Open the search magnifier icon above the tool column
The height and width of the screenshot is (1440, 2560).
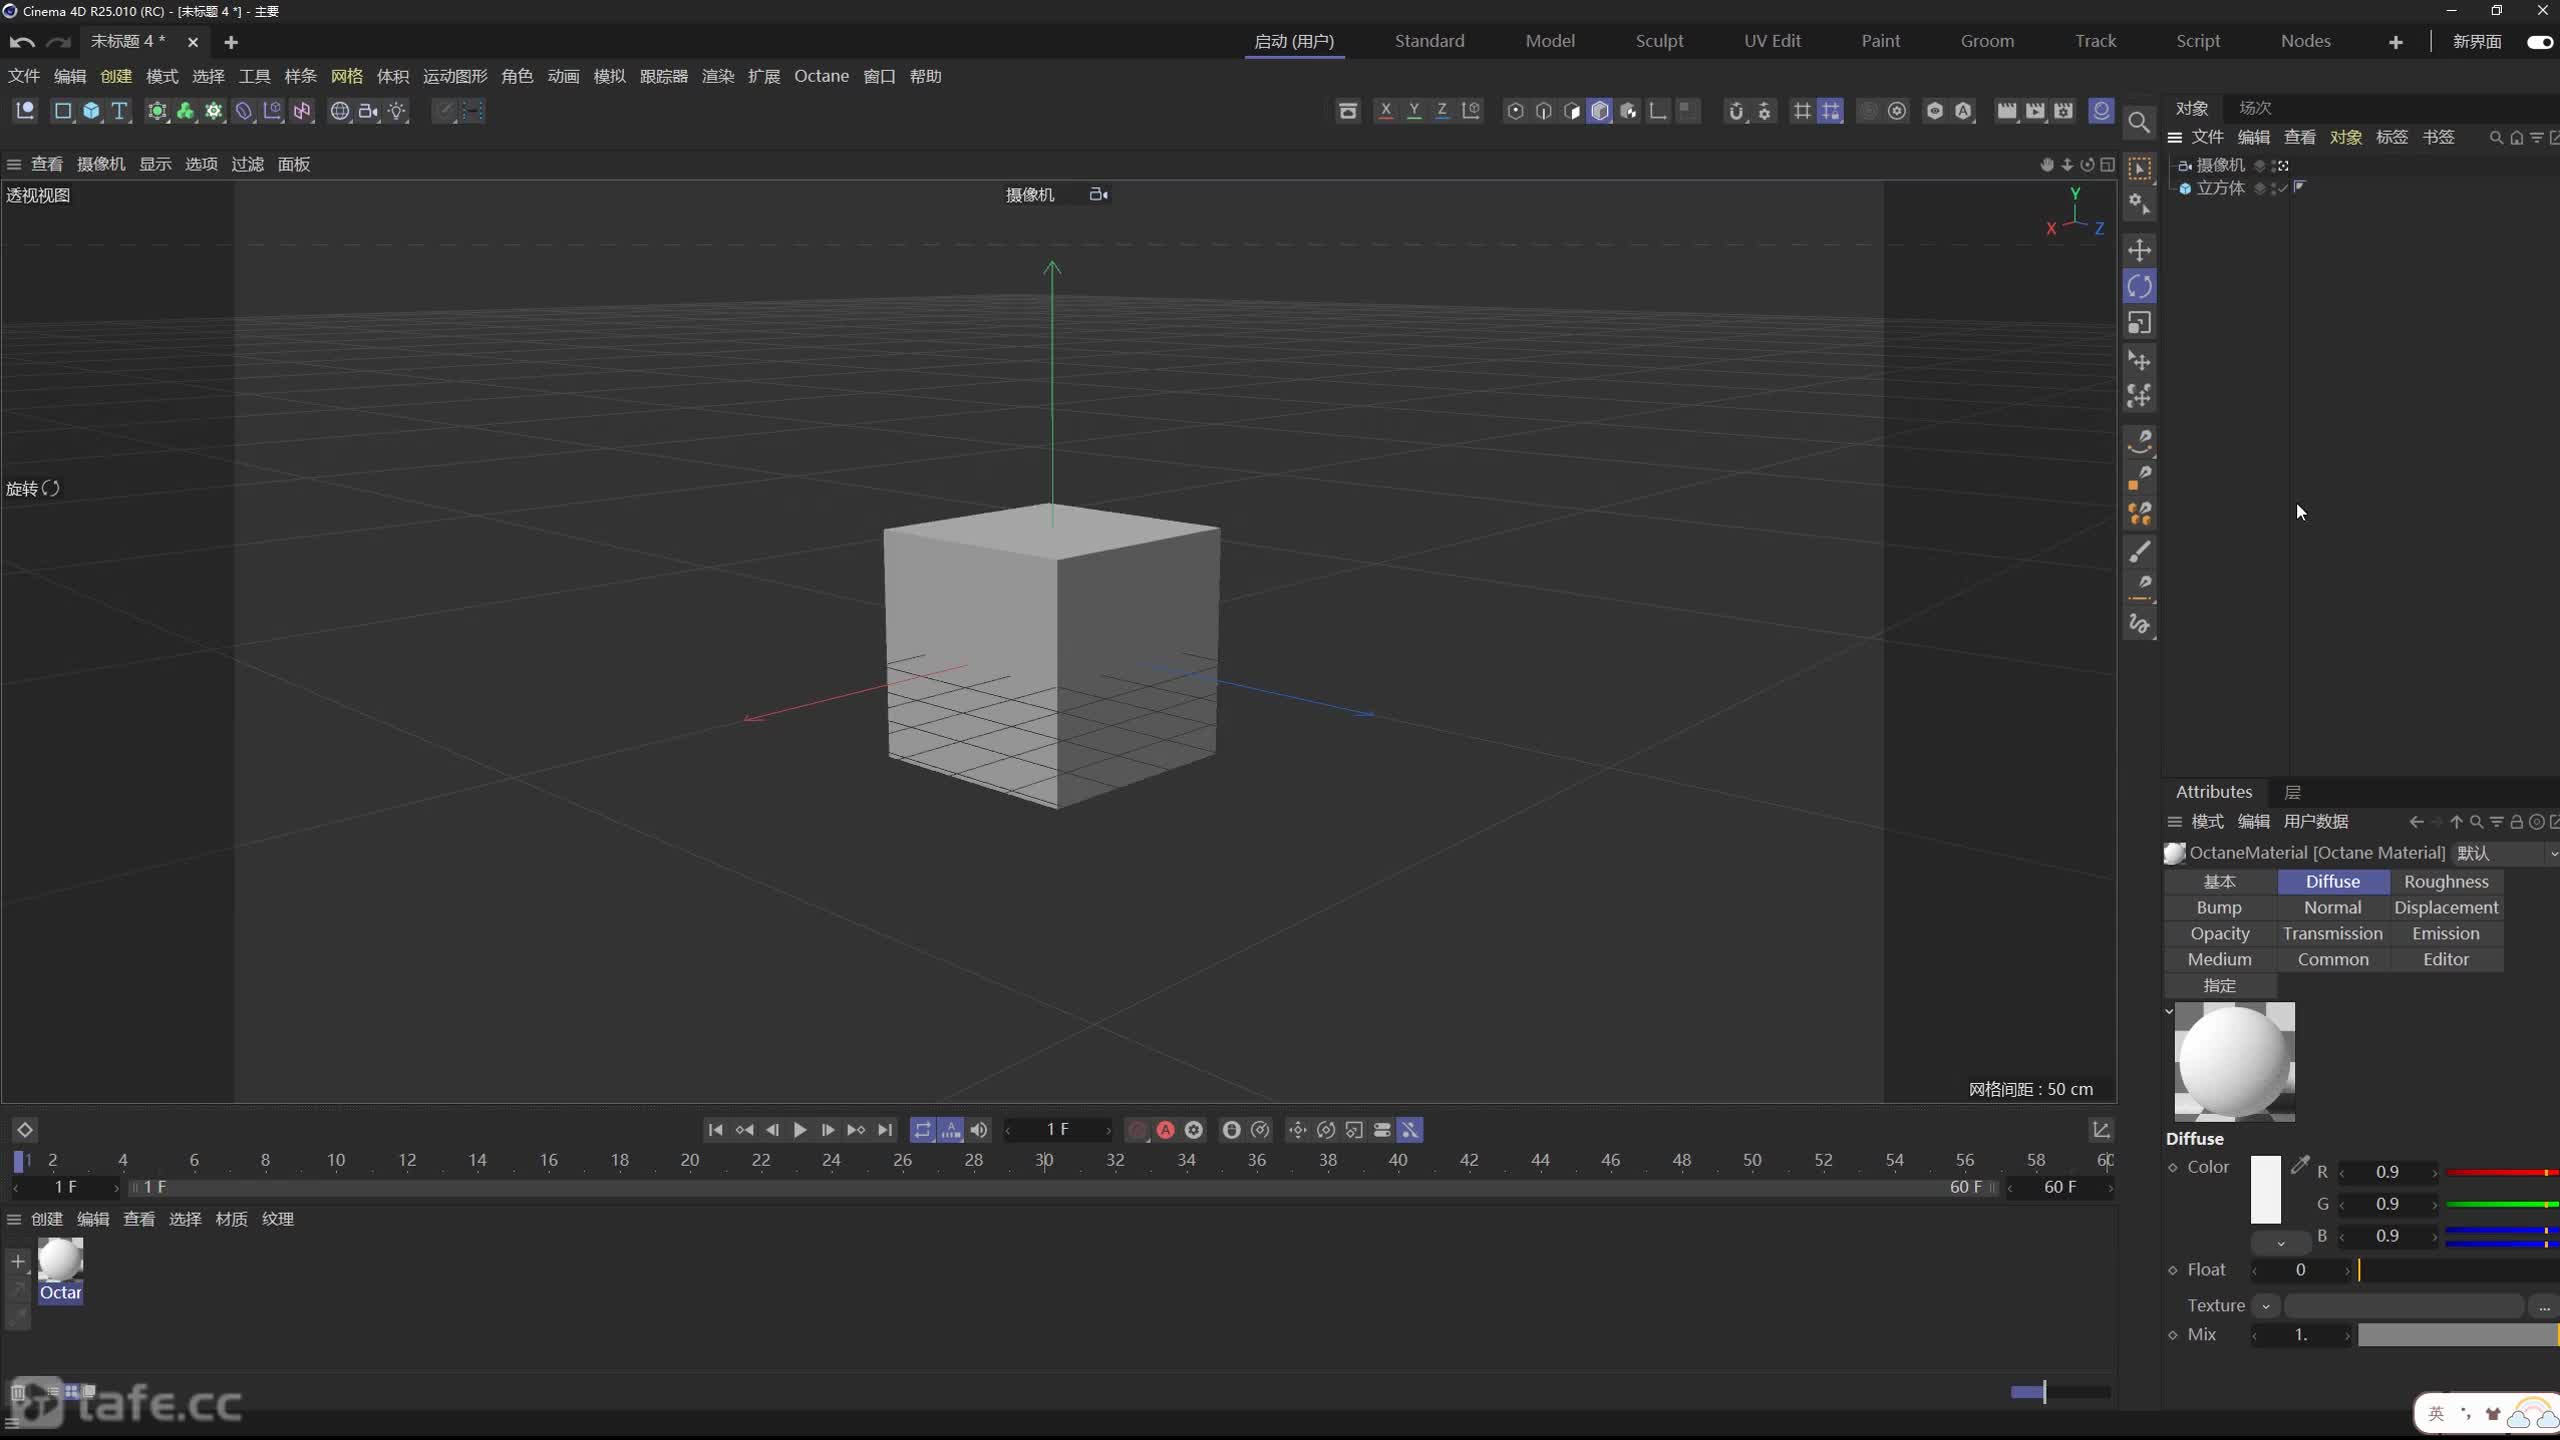pyautogui.click(x=2139, y=122)
